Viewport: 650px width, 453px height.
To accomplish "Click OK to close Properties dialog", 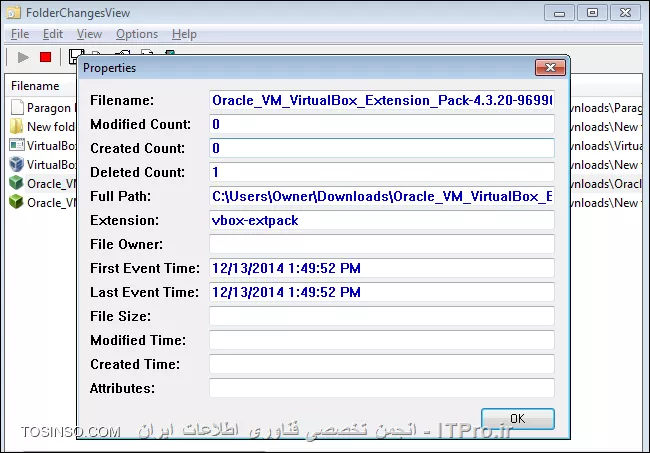I will [x=517, y=419].
